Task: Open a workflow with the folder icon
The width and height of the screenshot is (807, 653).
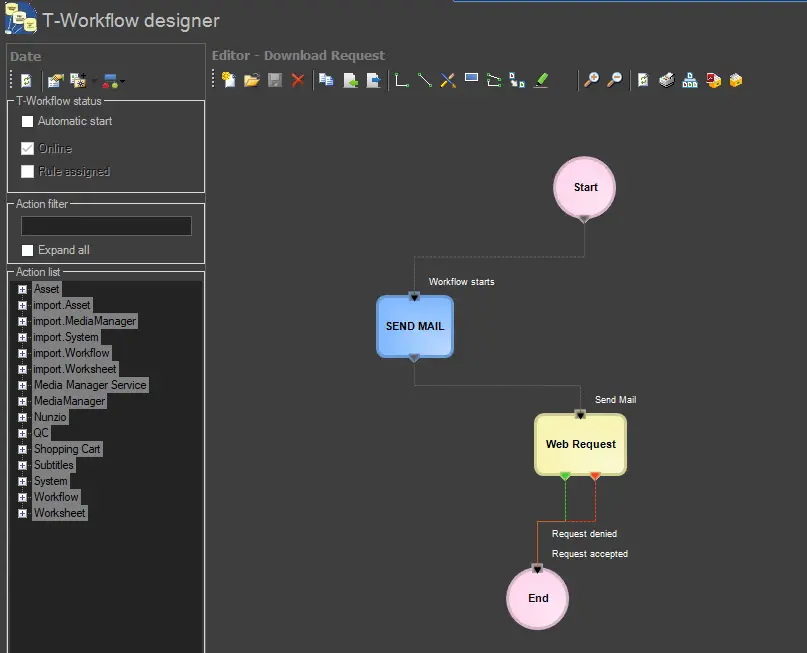Action: (x=251, y=80)
